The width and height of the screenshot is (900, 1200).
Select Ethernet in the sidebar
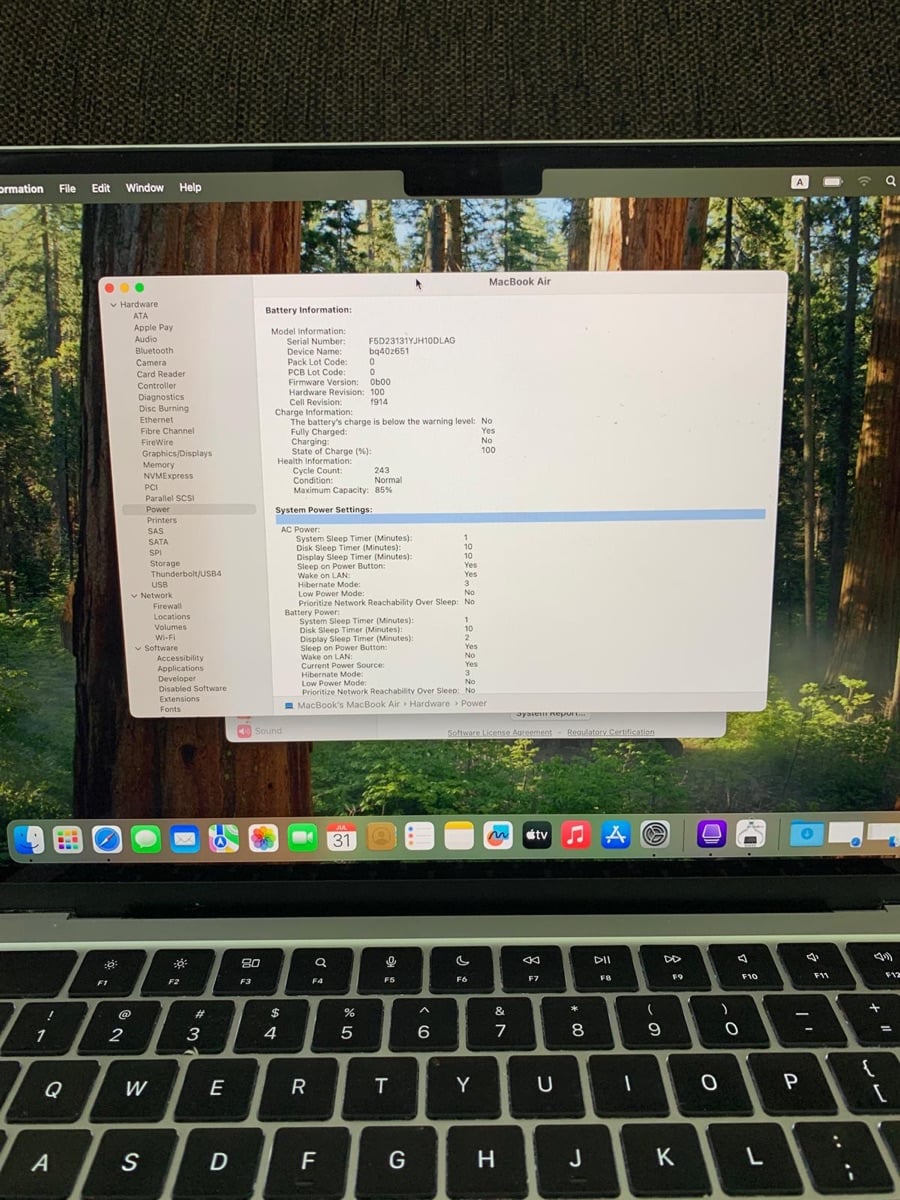(156, 420)
